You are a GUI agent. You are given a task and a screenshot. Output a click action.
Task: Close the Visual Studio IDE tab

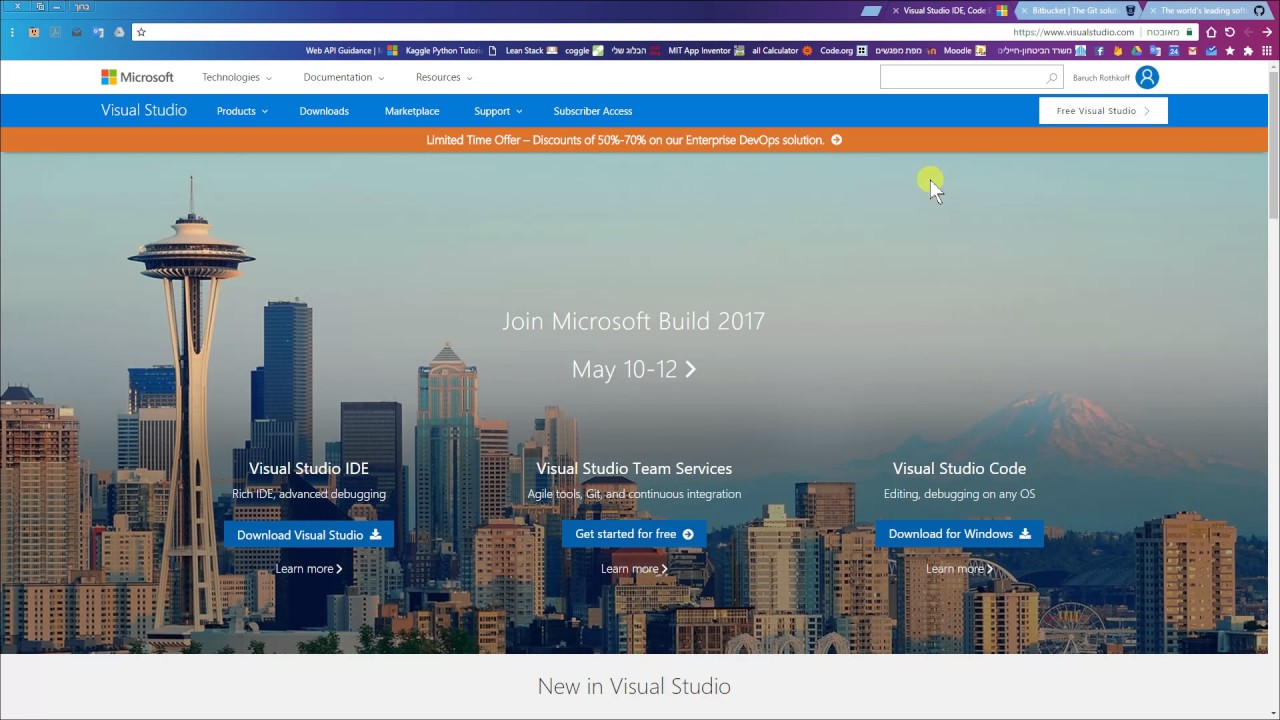pyautogui.click(x=895, y=11)
